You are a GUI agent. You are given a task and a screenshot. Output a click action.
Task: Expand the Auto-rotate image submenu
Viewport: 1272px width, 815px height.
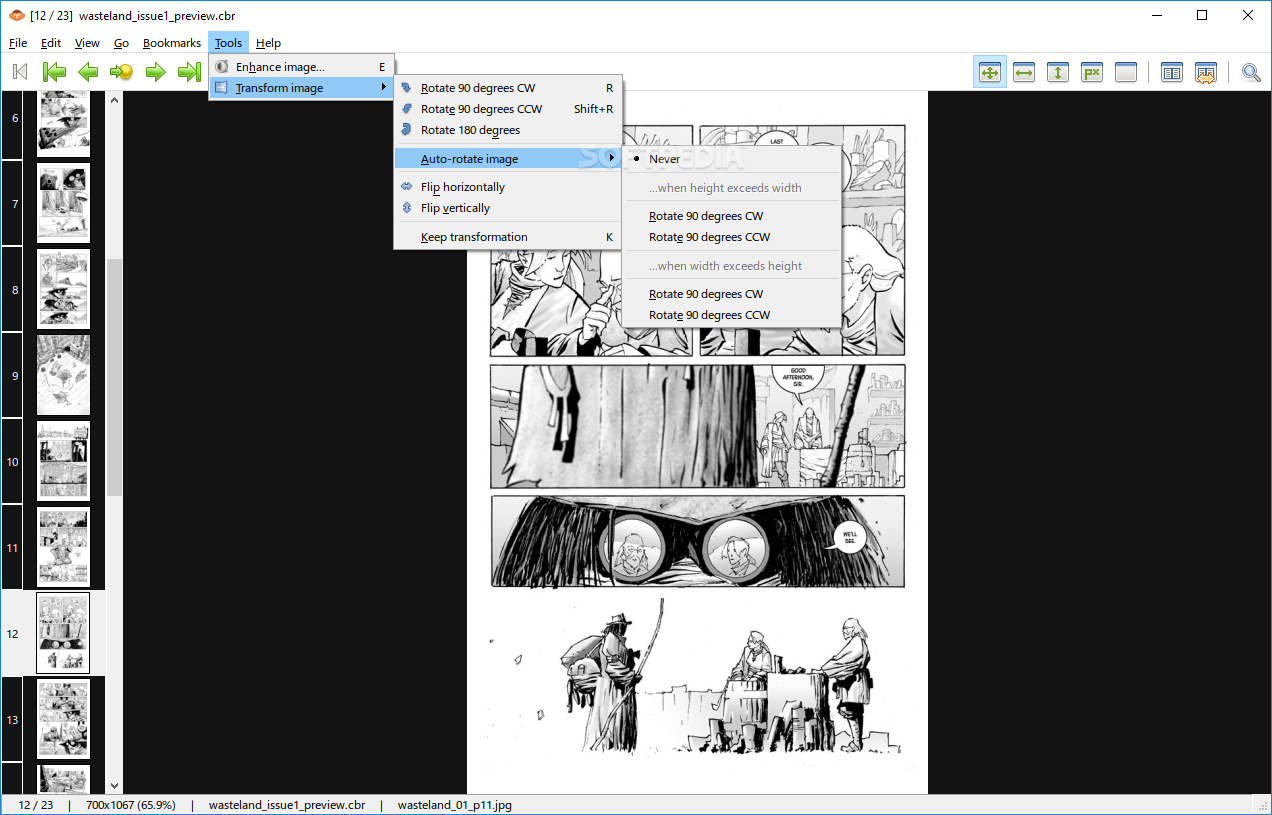point(508,159)
